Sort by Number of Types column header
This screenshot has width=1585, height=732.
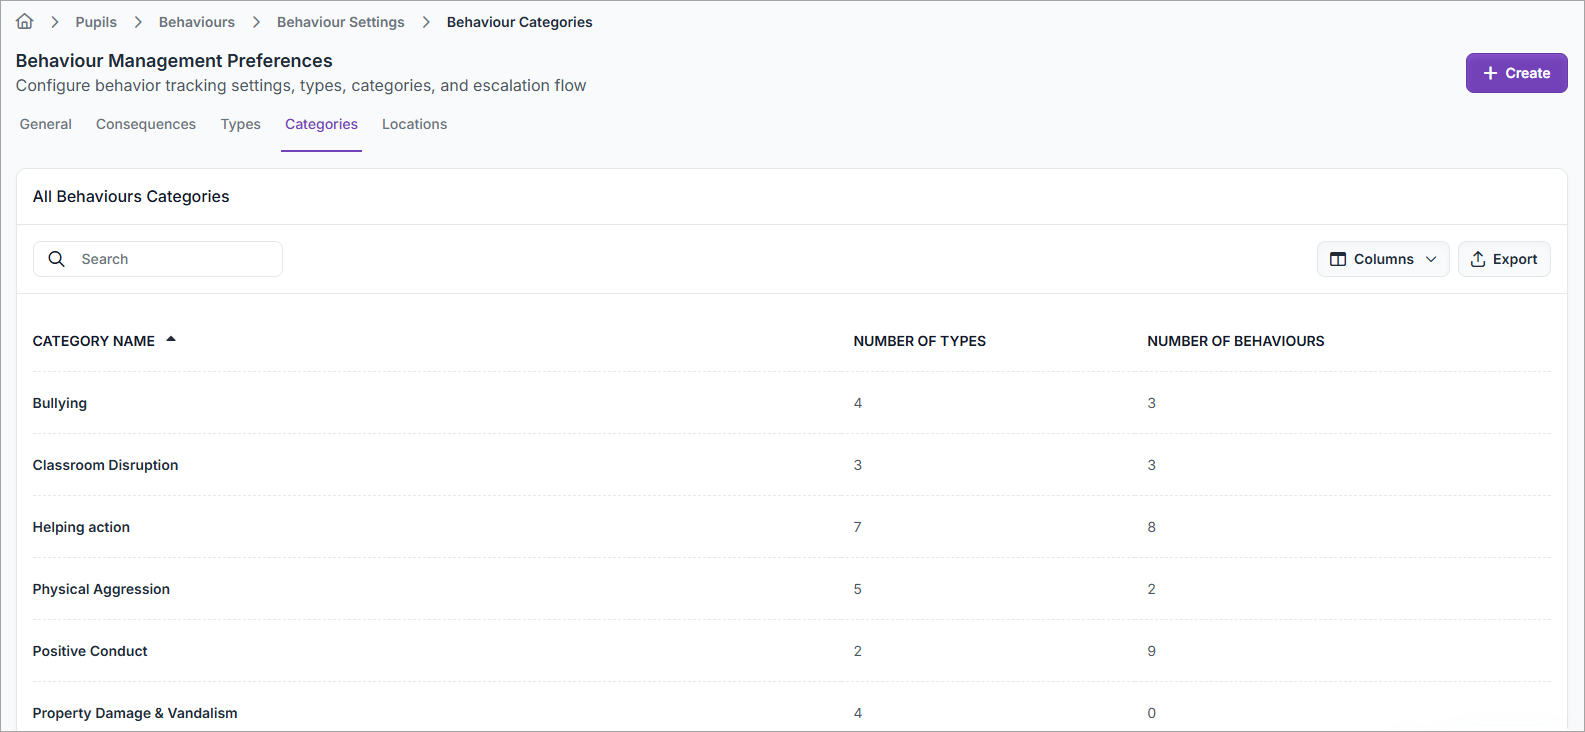919,341
